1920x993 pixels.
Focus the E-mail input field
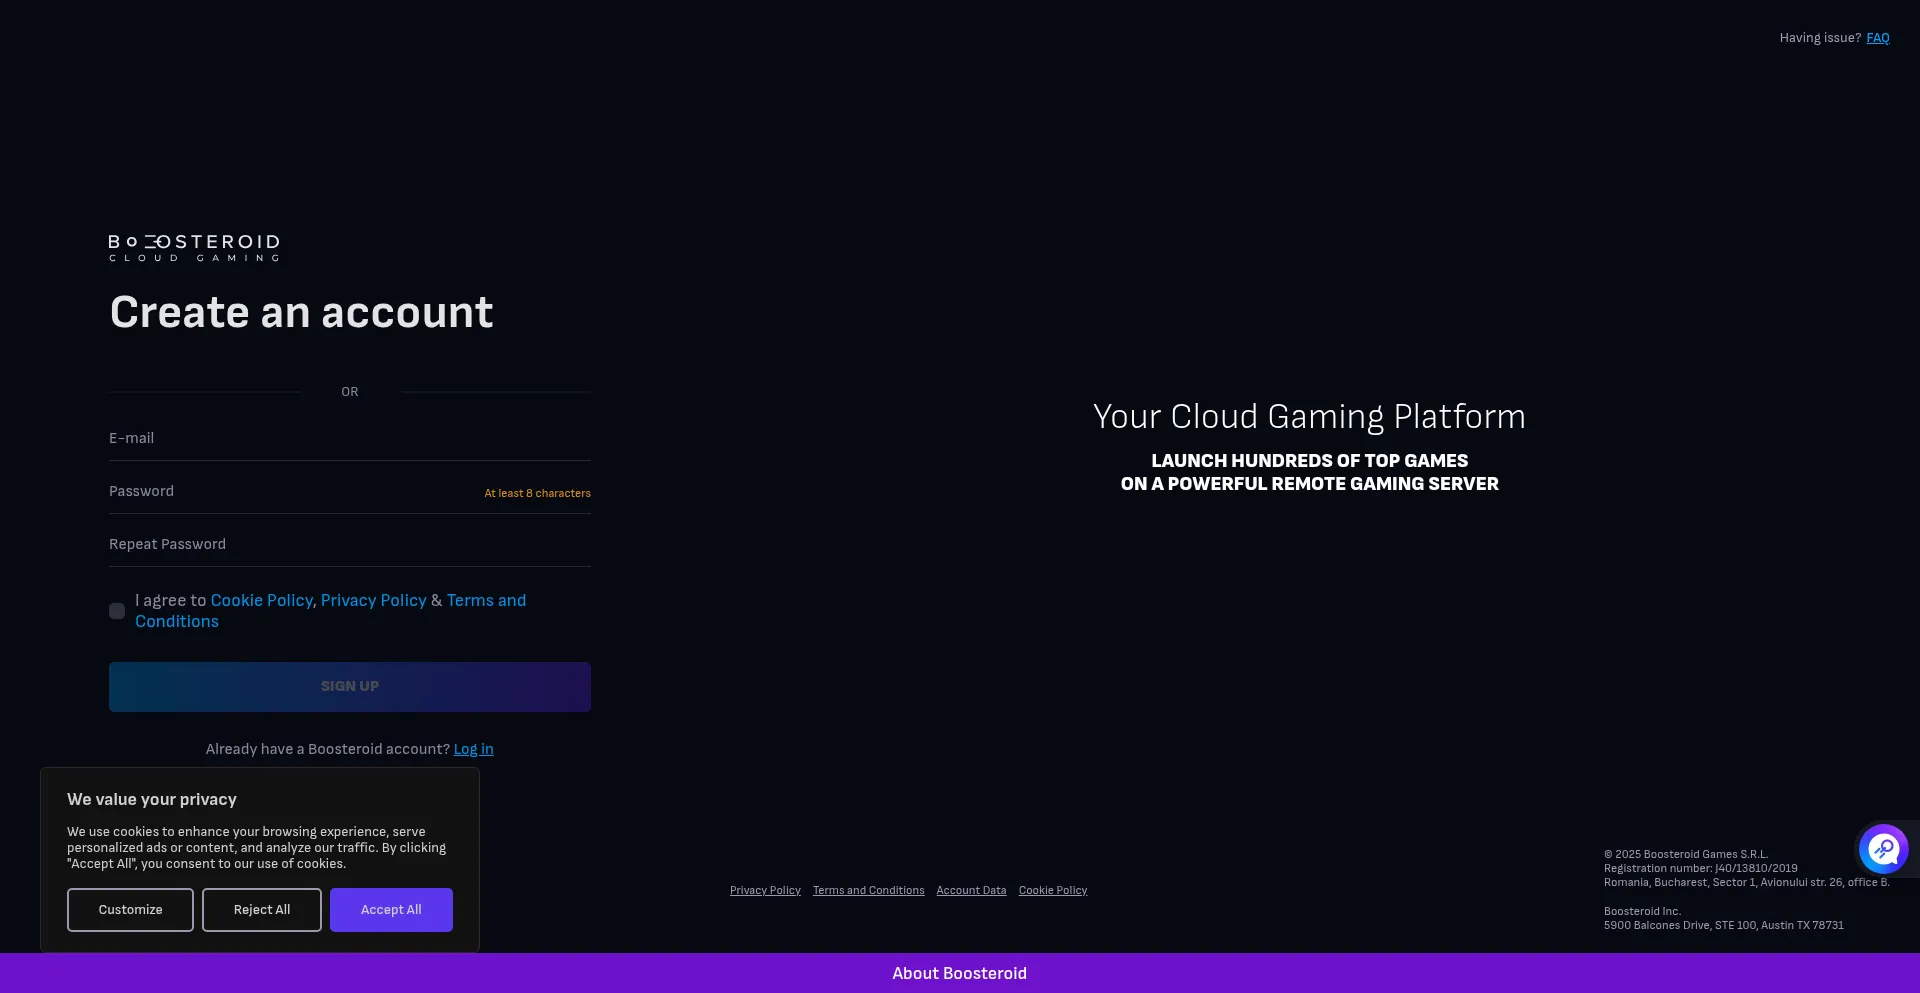(350, 438)
